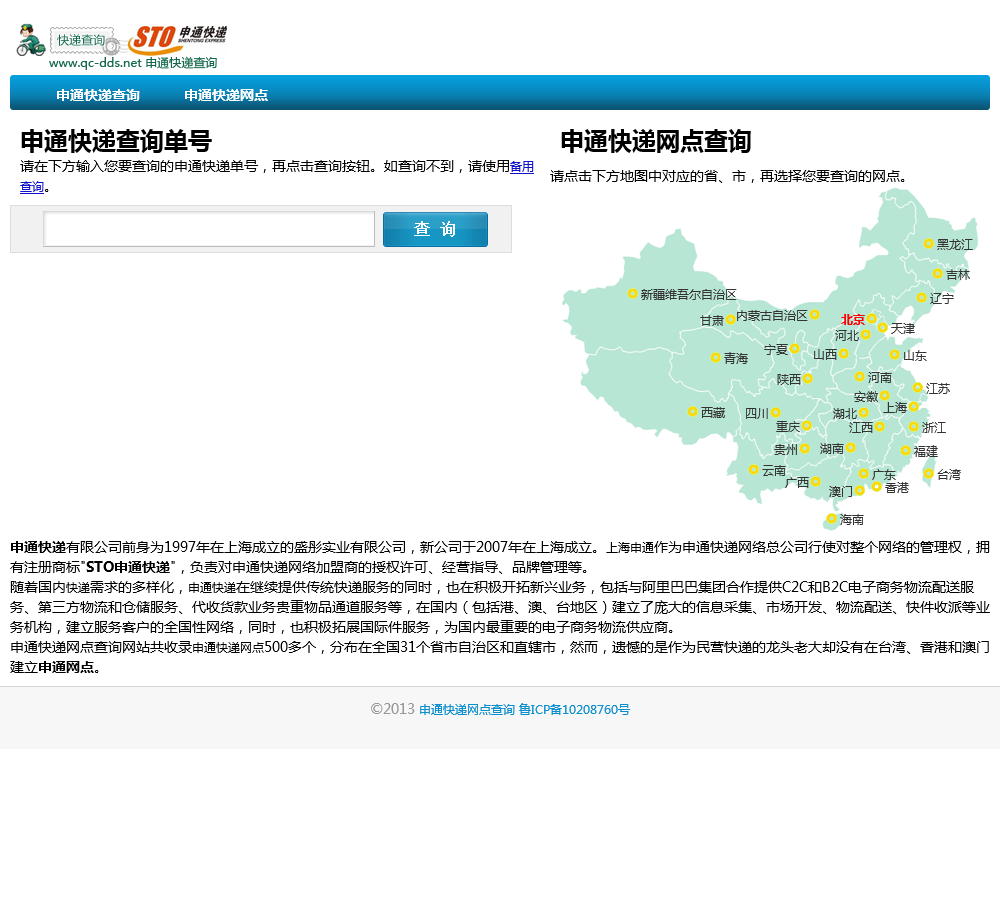Select 广东 marker on the map

pos(864,473)
